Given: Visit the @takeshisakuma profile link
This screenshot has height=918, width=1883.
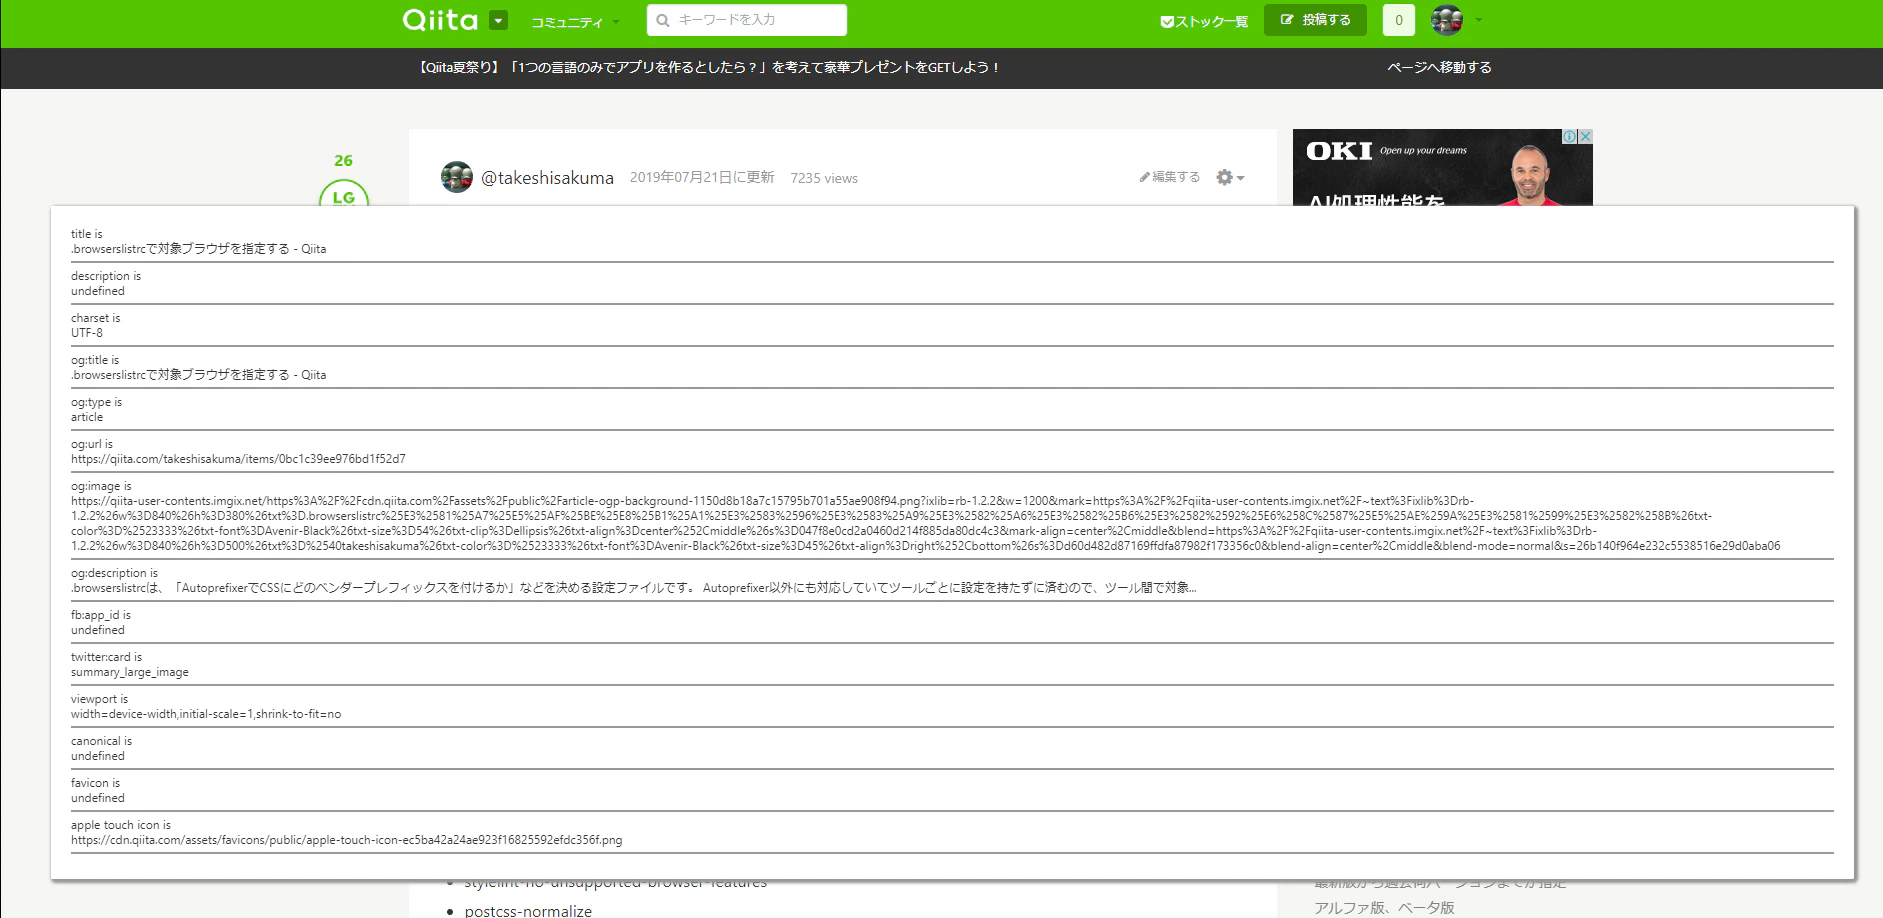Looking at the screenshot, I should 547,178.
